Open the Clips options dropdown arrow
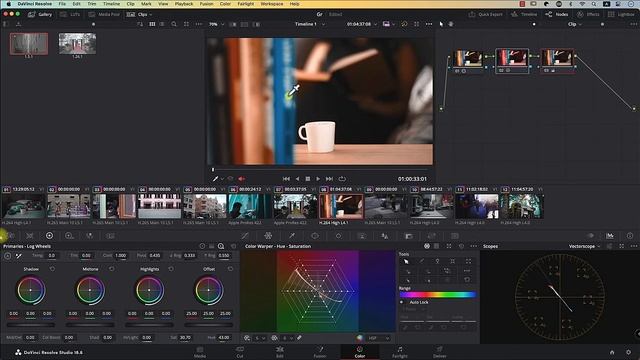 click(x=151, y=15)
